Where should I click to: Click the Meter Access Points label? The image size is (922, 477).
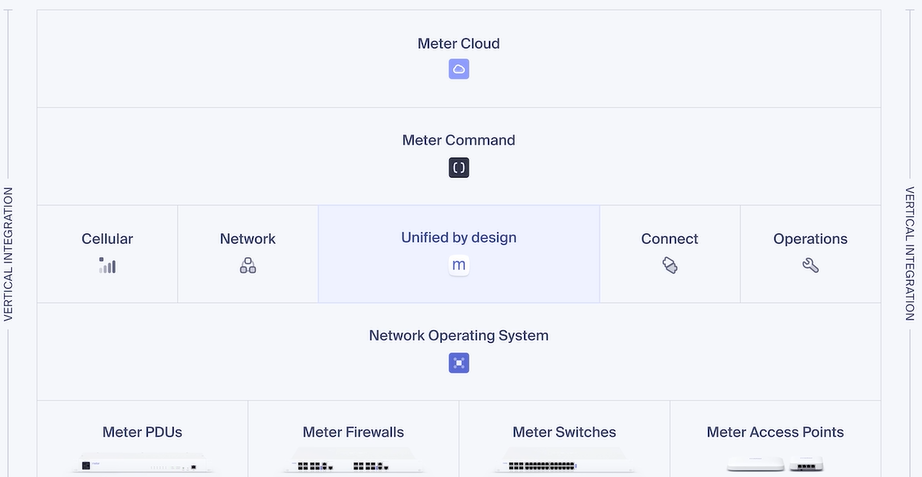775,432
